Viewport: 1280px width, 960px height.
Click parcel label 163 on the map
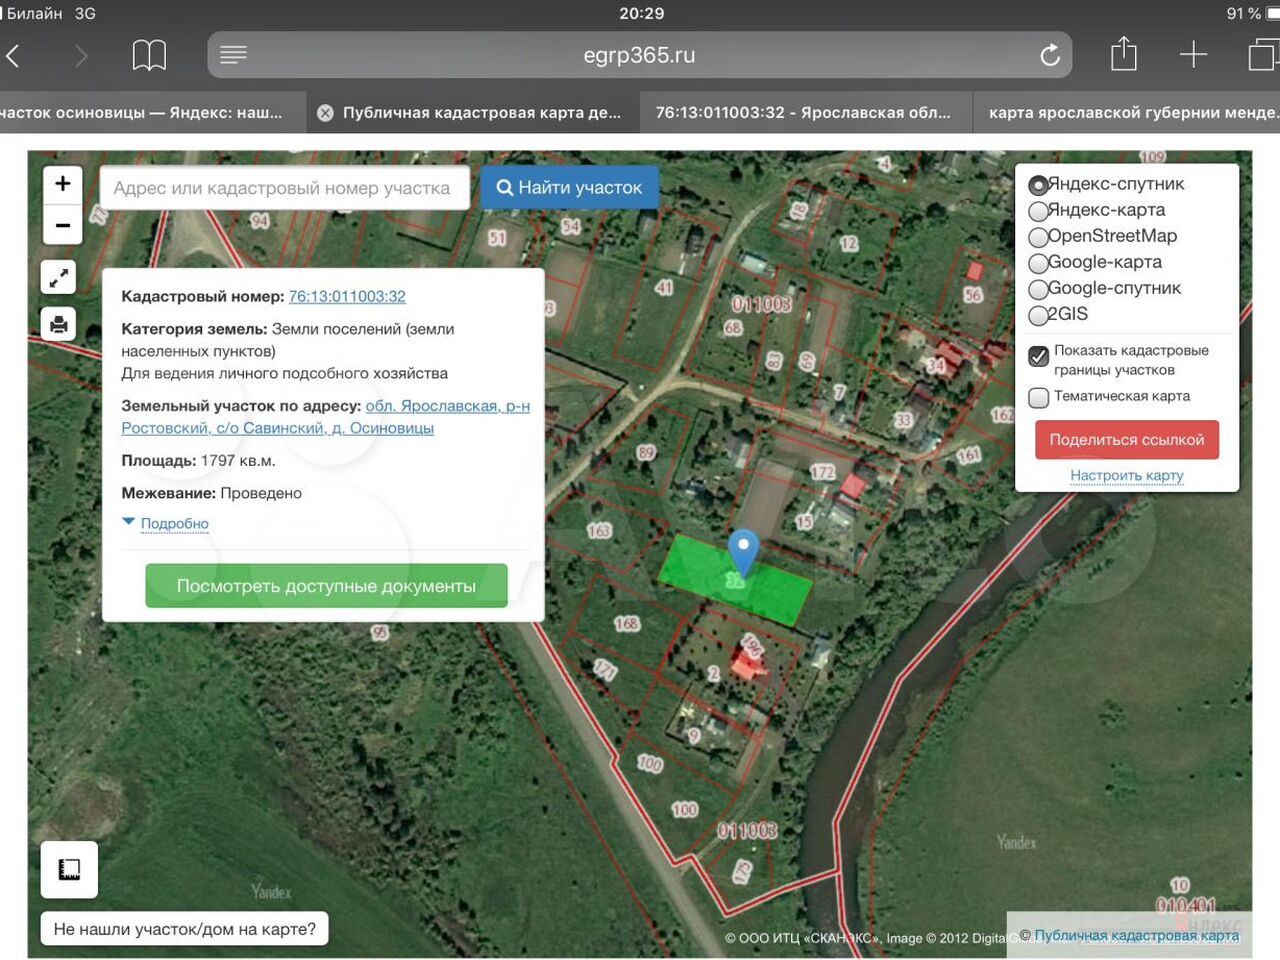pyautogui.click(x=599, y=531)
